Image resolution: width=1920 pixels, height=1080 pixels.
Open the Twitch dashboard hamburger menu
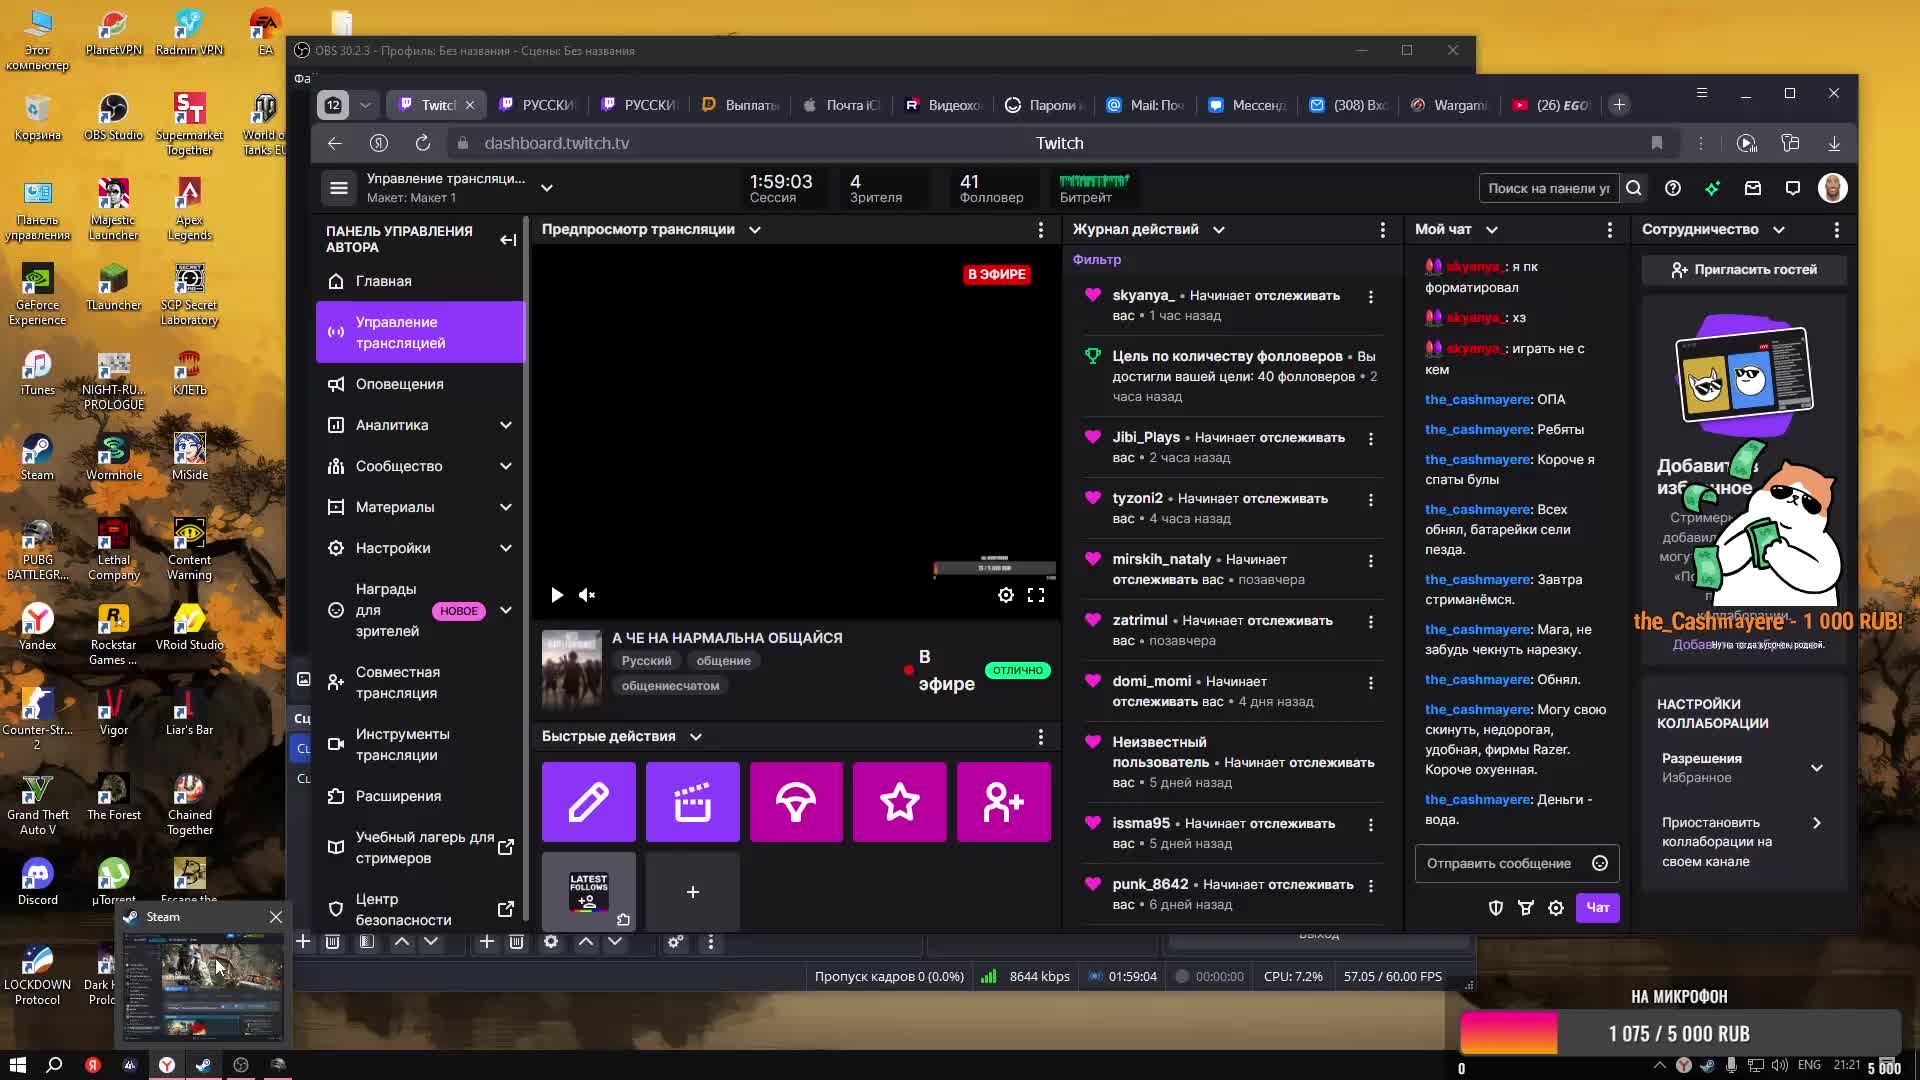click(339, 188)
